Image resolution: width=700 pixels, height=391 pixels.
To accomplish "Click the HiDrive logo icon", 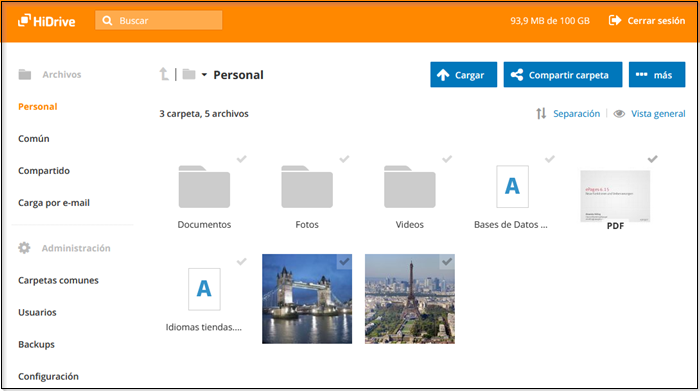I will pos(24,21).
